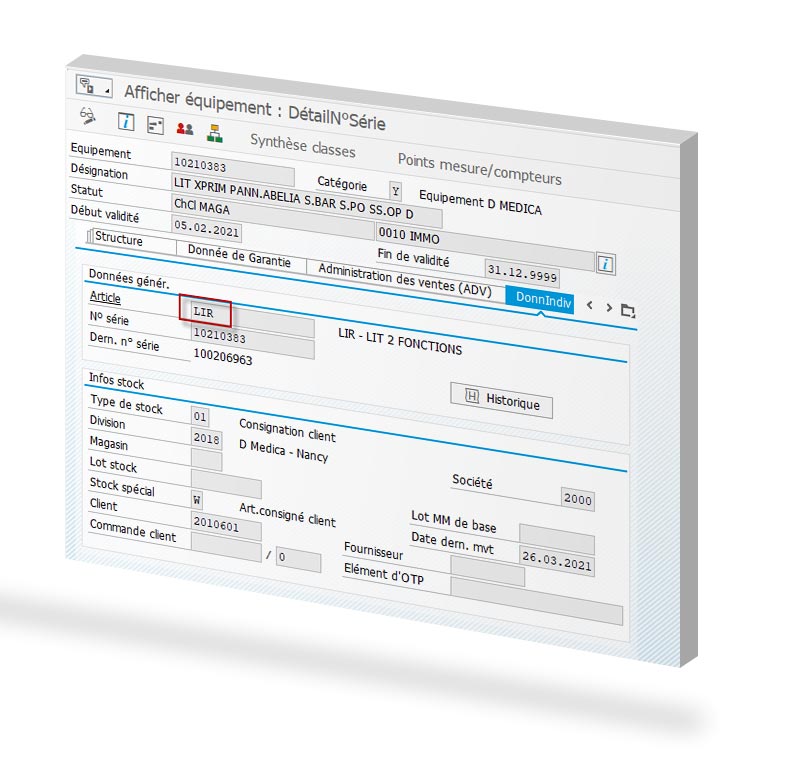Click the empty Lot MM de base field

pos(557,541)
